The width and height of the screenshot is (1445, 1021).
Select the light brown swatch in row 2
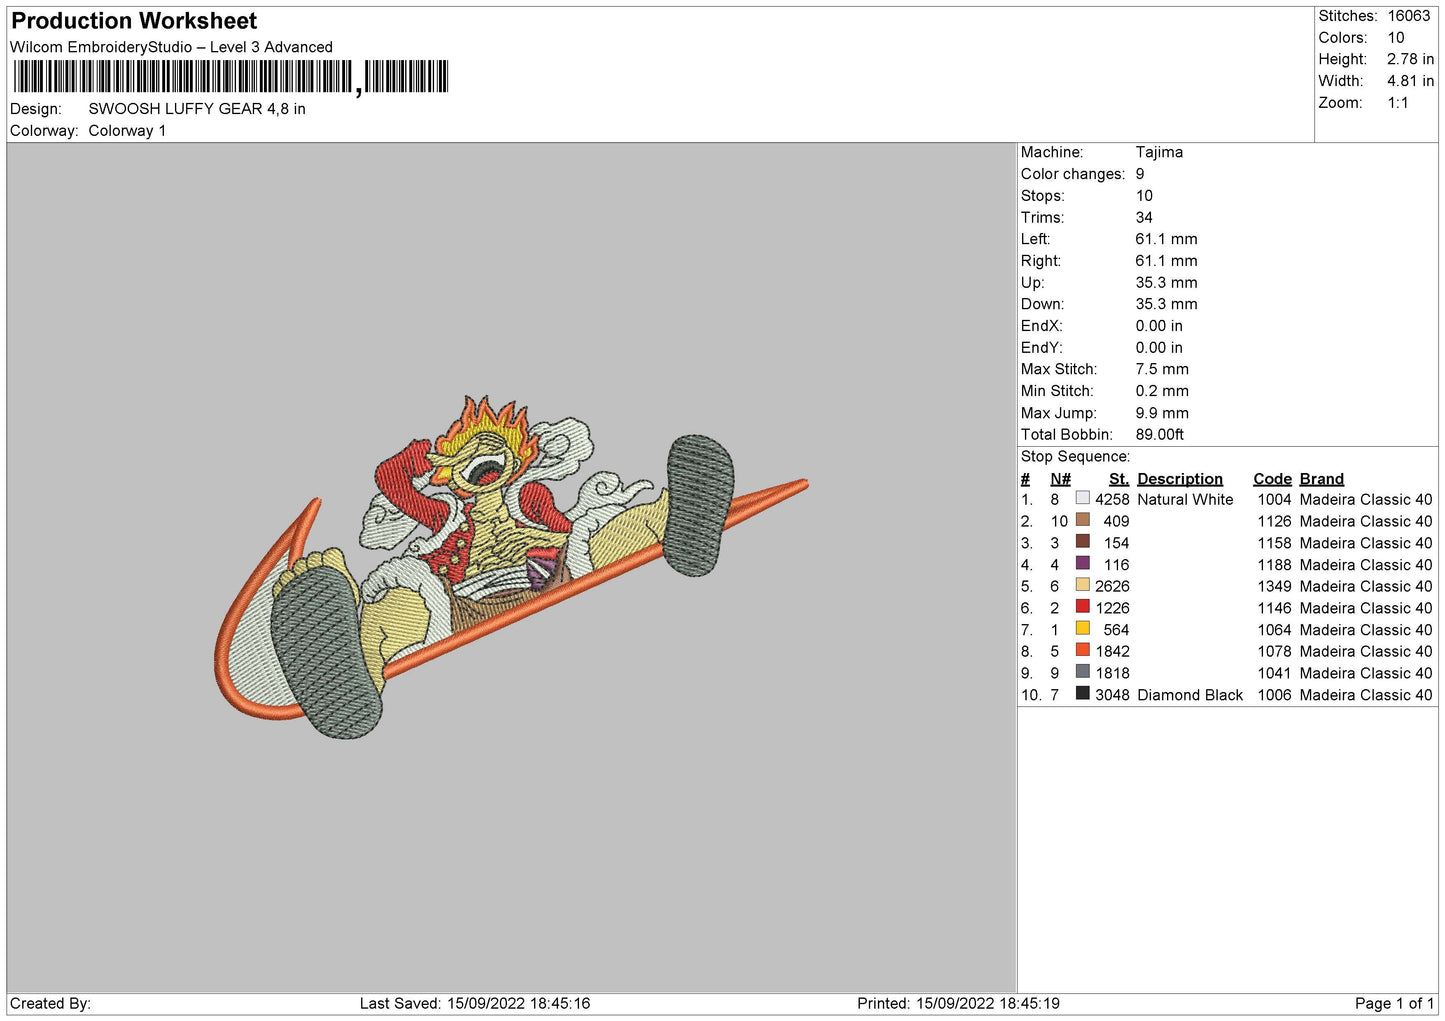click(x=1082, y=520)
